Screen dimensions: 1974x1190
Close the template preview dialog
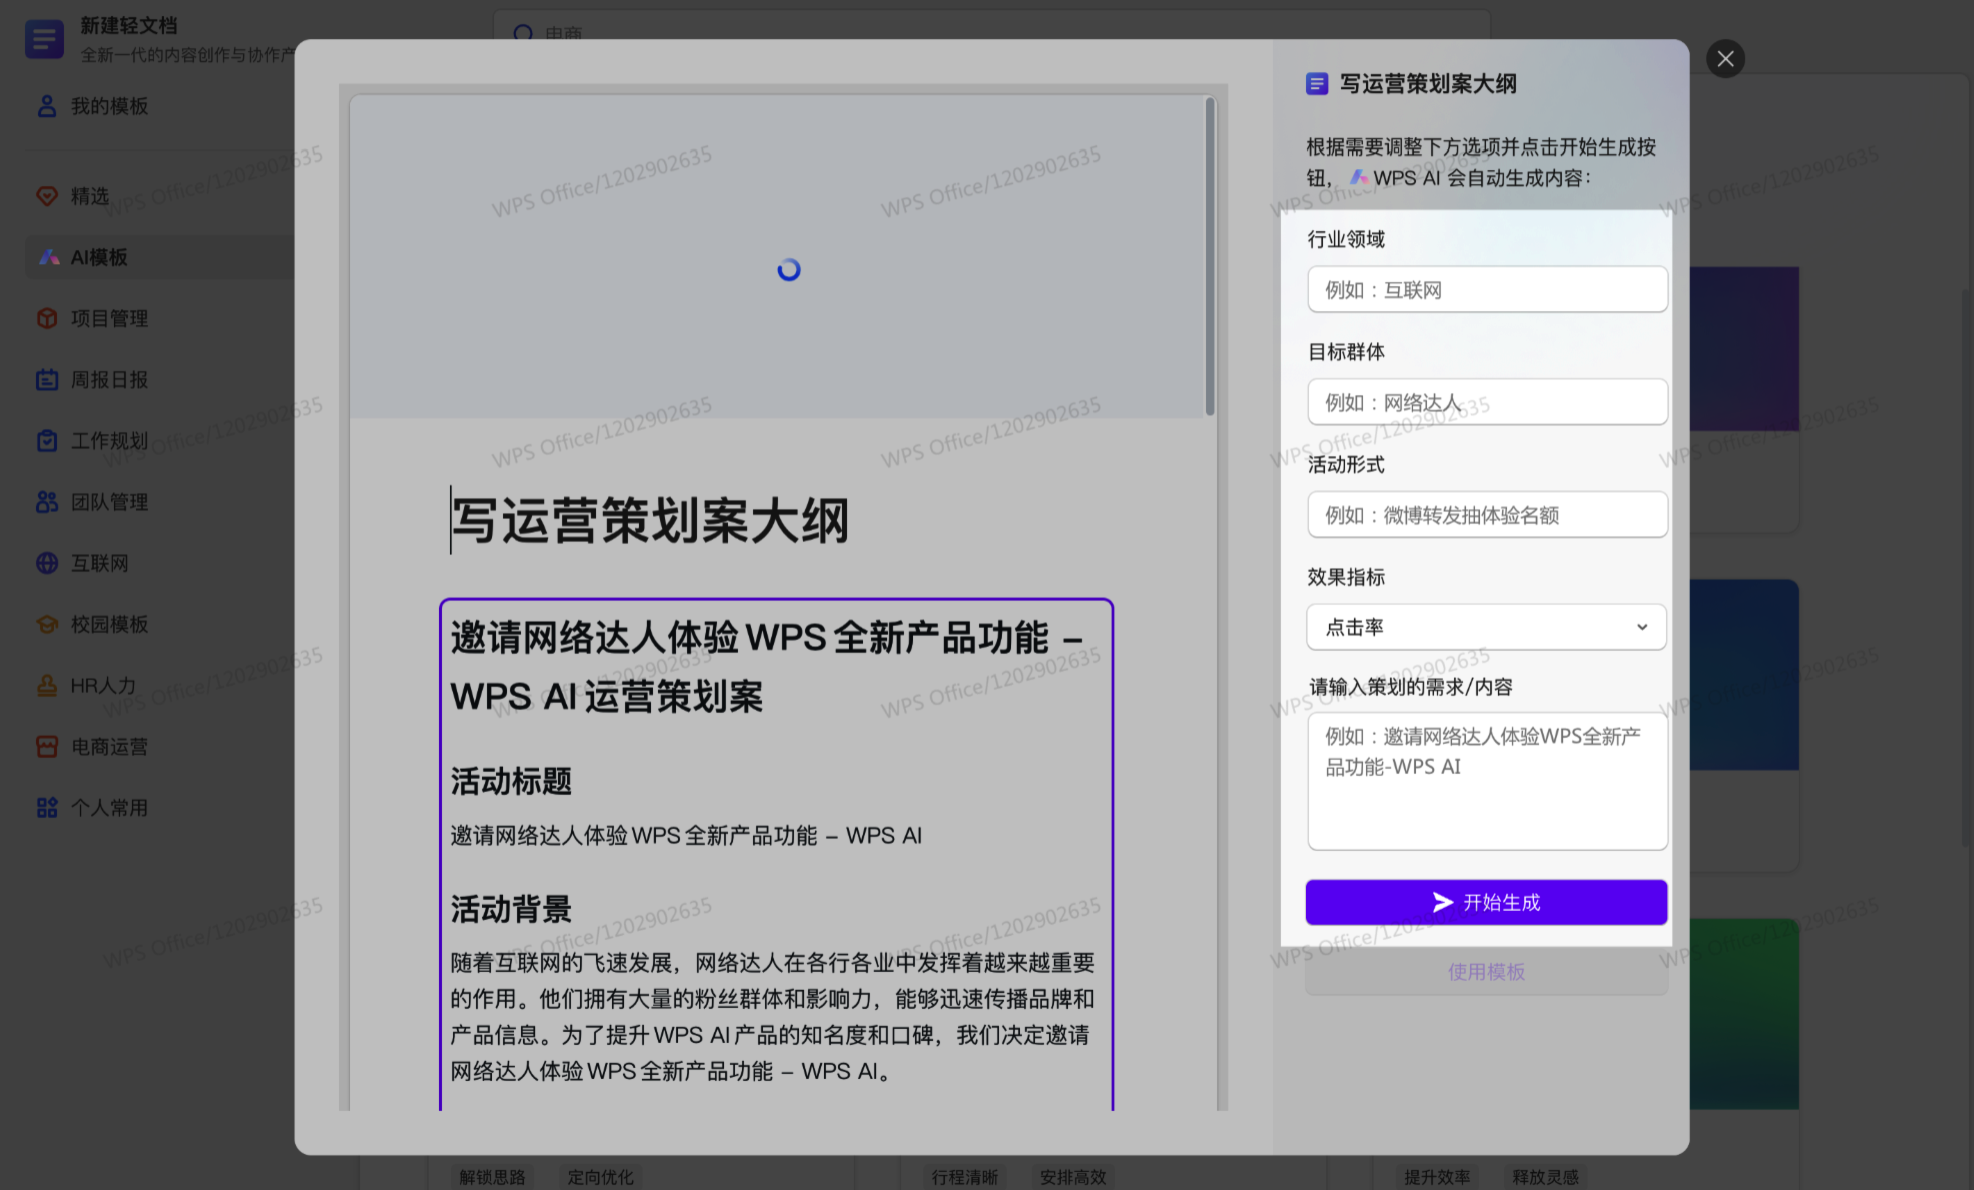coord(1725,59)
